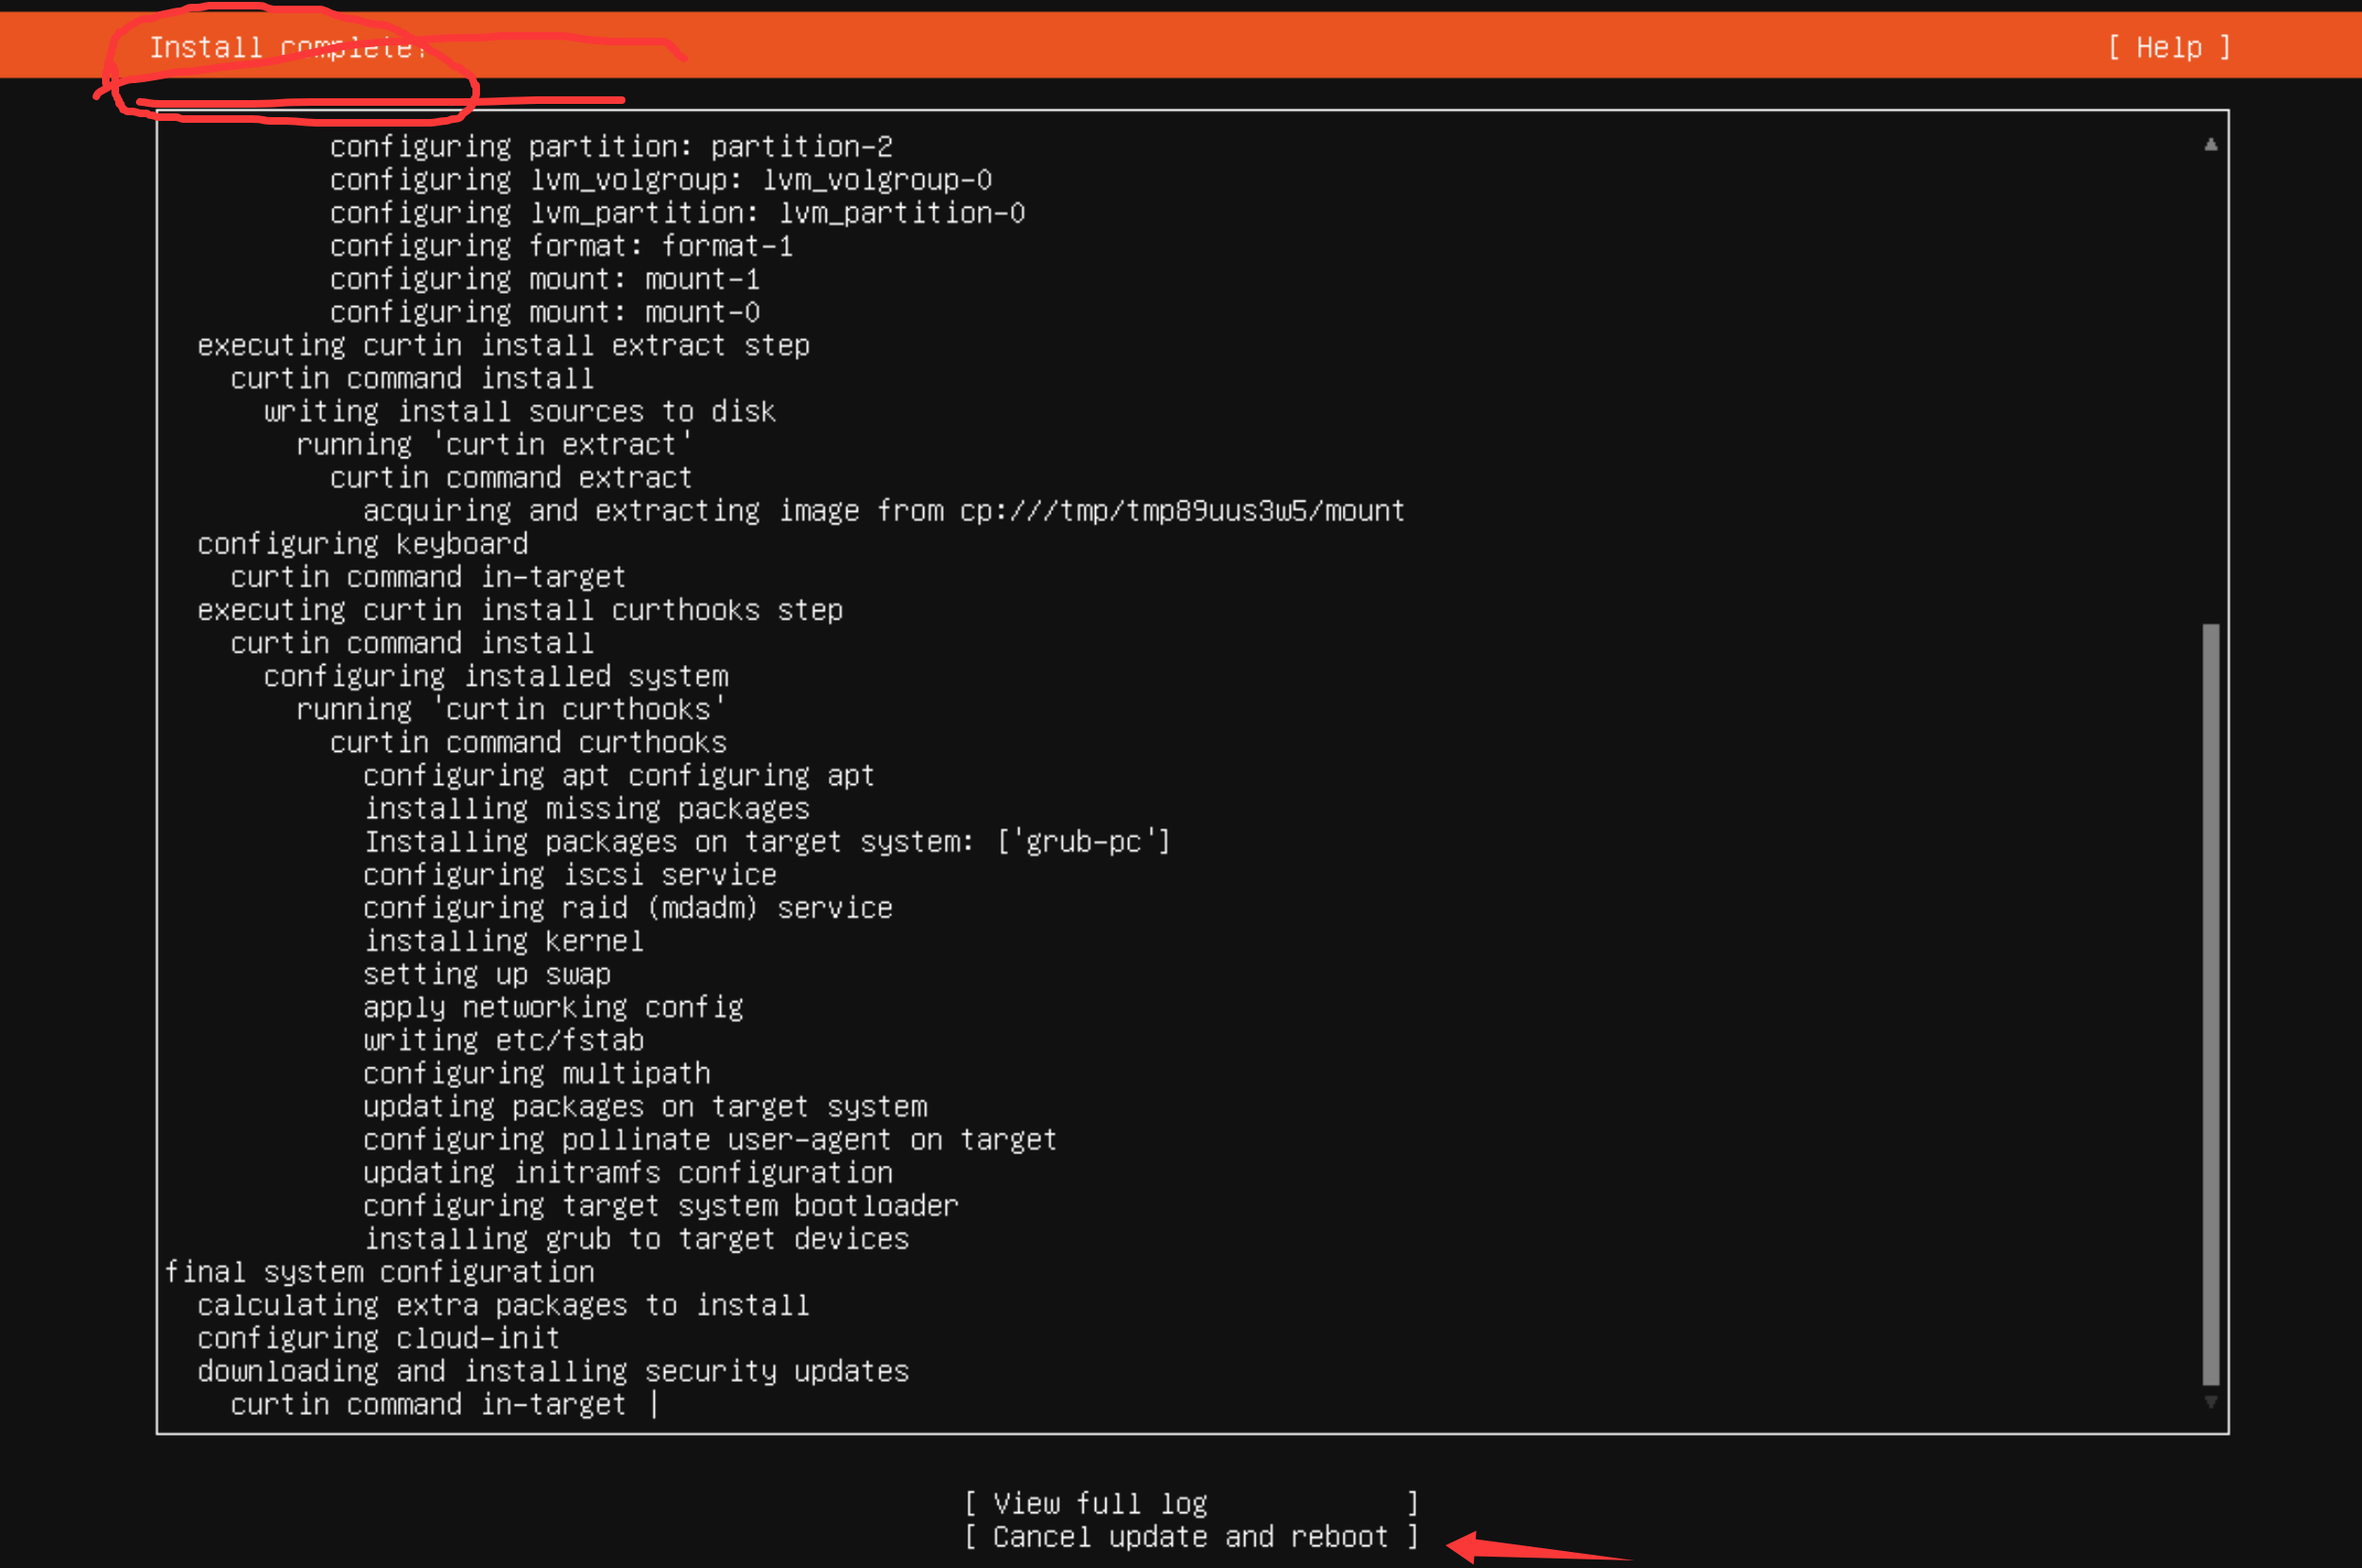Click 'installing grub to target devices' line
Screen dimensions: 2362x1568
point(636,1239)
